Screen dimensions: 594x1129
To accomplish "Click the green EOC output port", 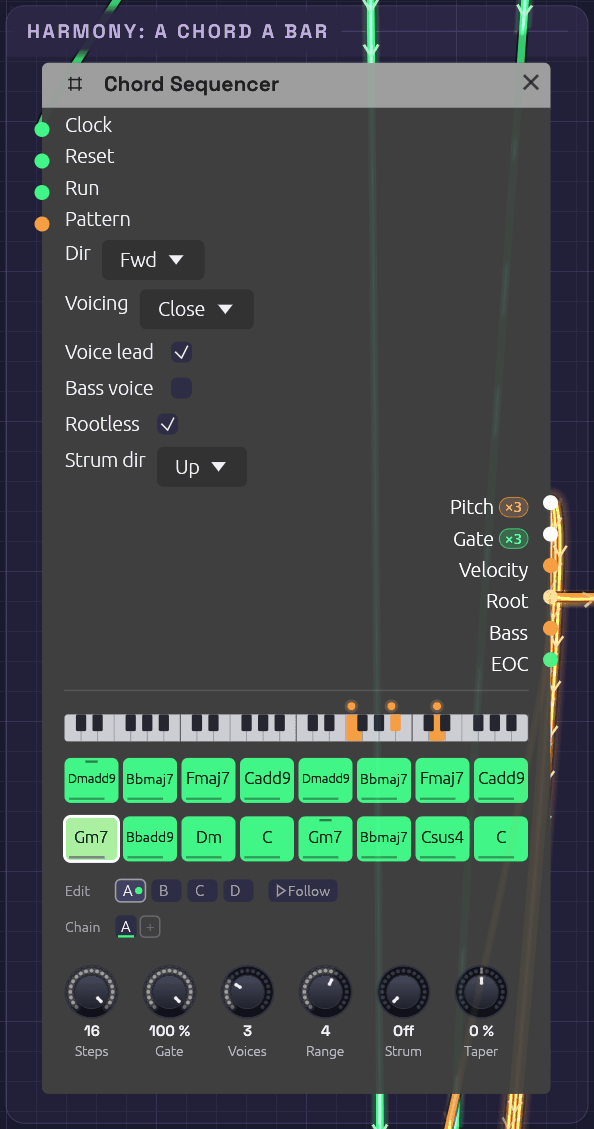I will (550, 660).
